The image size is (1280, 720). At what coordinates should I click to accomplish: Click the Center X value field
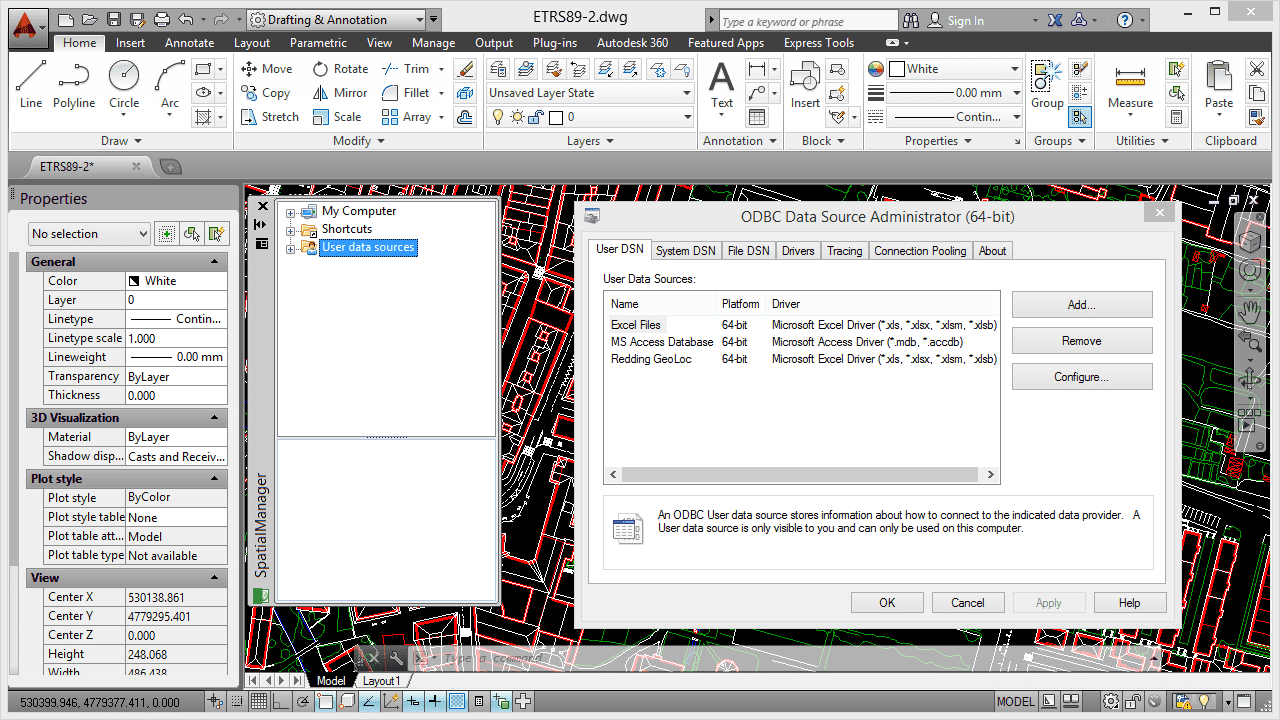(176, 597)
